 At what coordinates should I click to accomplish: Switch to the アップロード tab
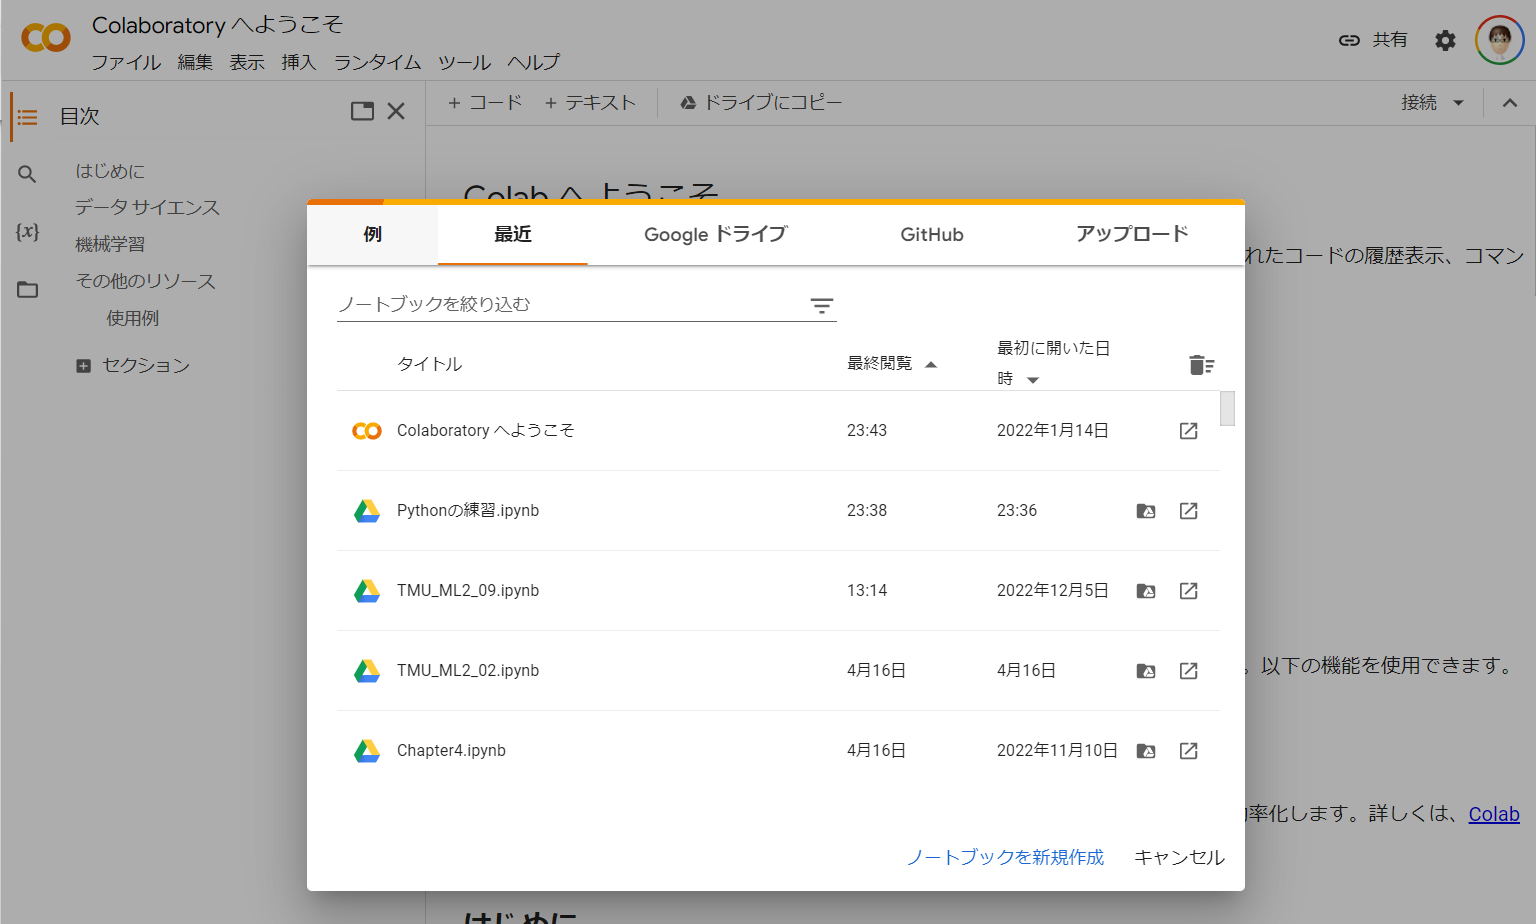coord(1132,234)
